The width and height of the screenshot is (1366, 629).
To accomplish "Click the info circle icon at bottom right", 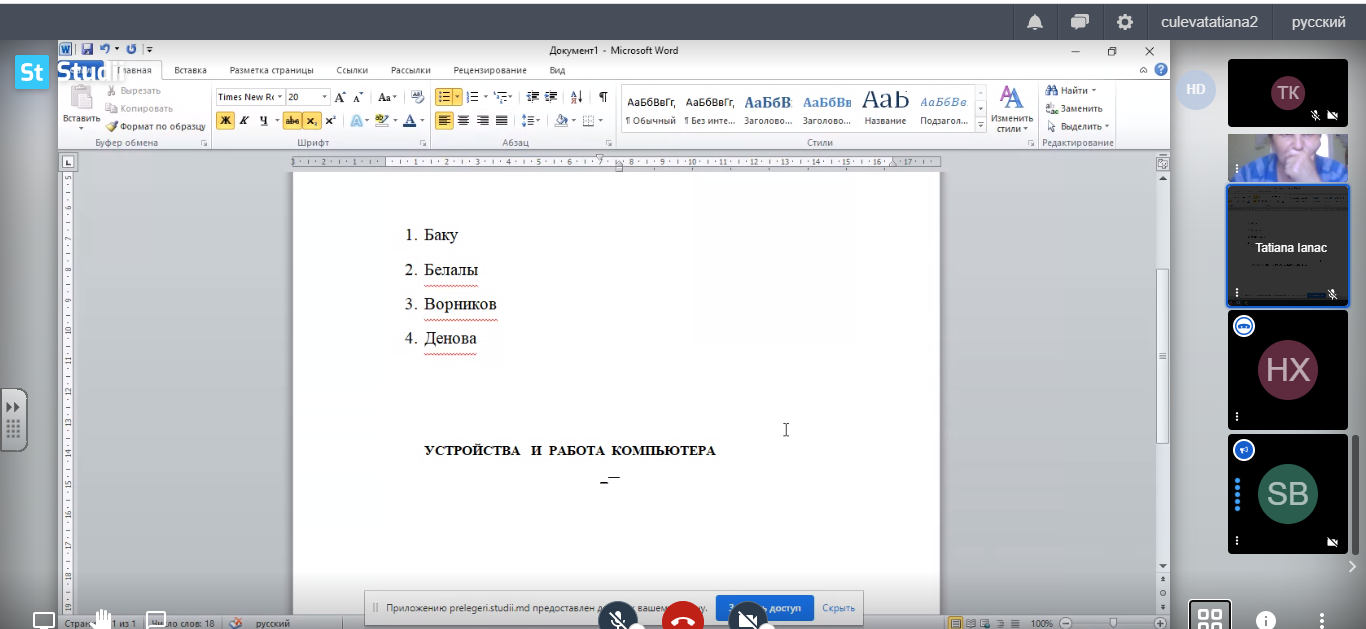I will point(1266,620).
